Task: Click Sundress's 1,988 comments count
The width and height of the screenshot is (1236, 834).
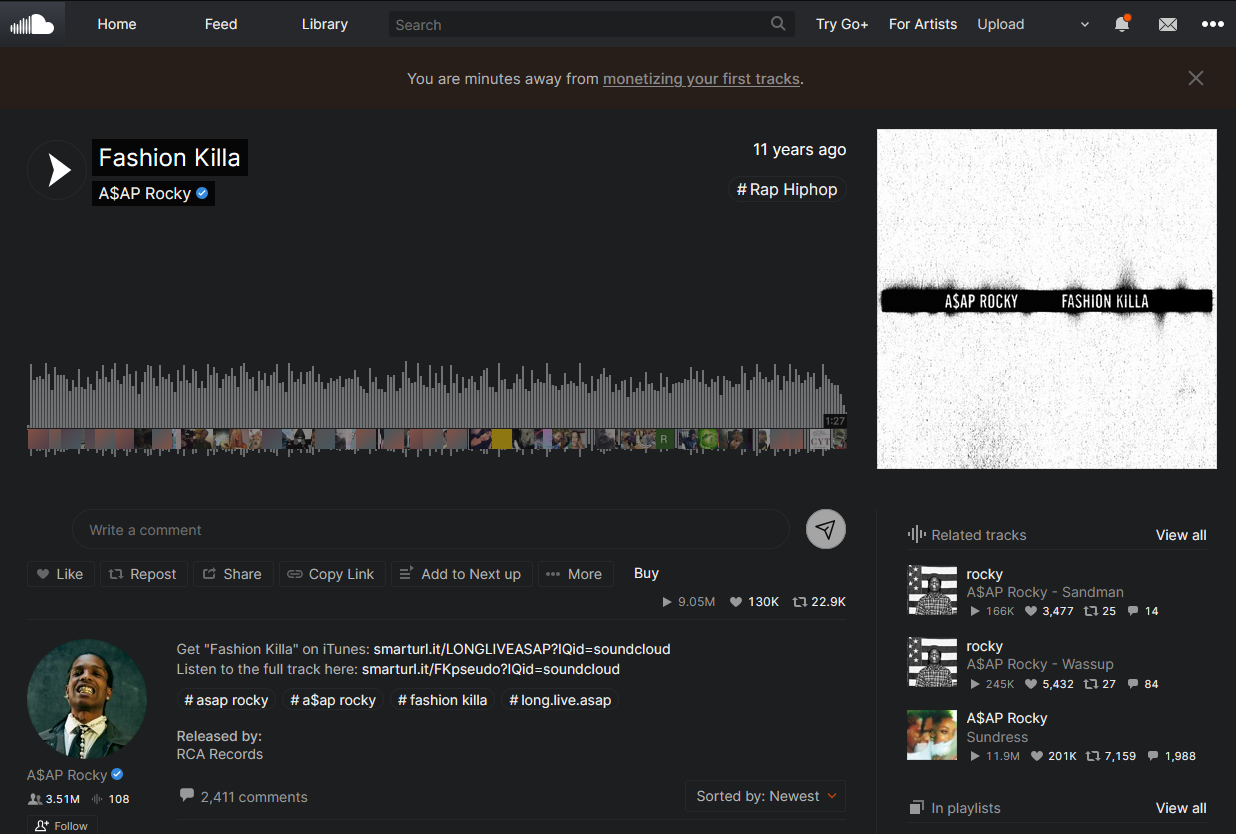Action: pos(1174,756)
